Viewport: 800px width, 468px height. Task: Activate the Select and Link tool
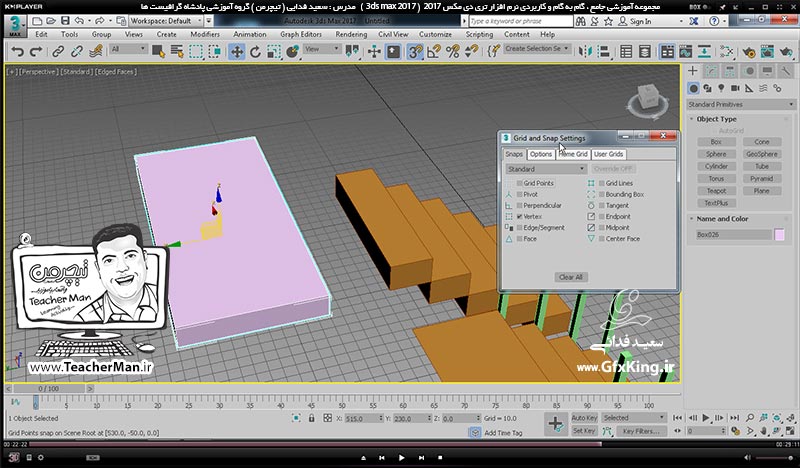click(58, 52)
